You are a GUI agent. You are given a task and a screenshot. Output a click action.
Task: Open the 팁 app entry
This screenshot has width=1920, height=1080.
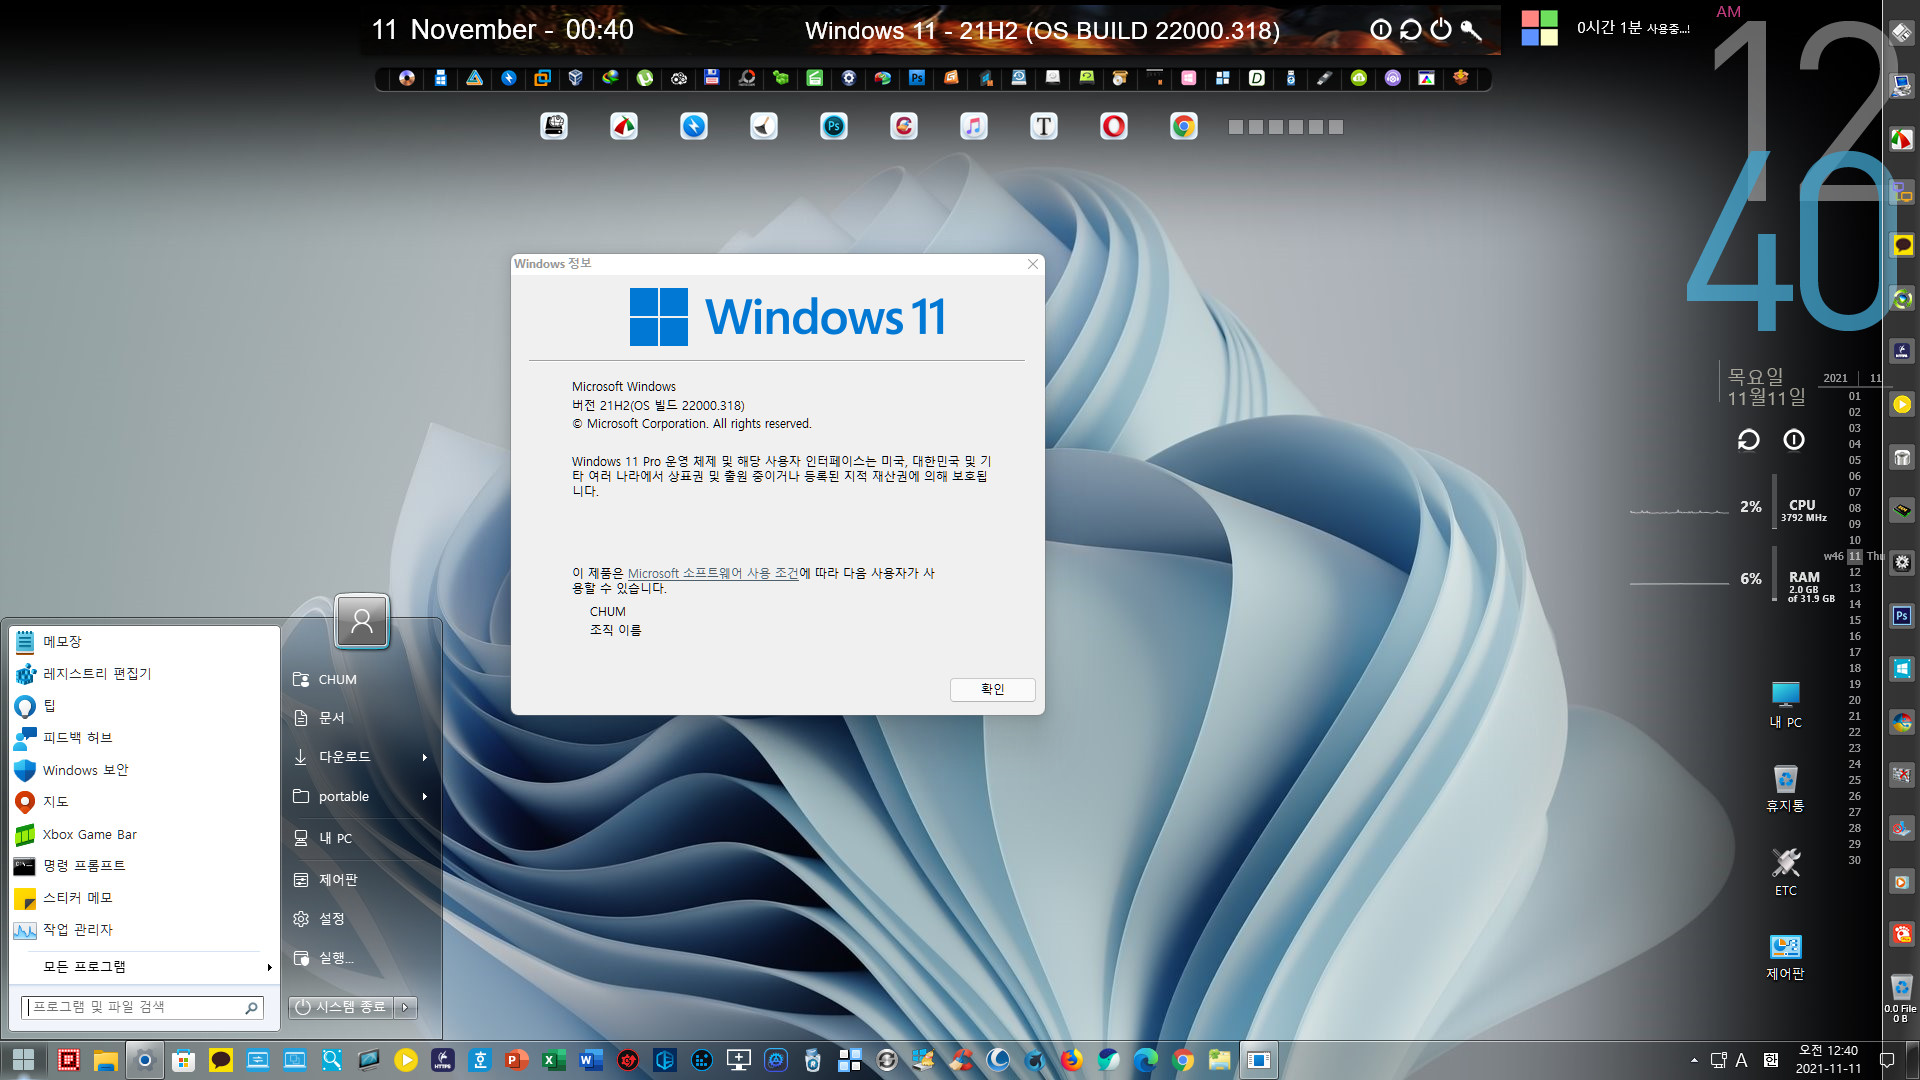pyautogui.click(x=144, y=706)
